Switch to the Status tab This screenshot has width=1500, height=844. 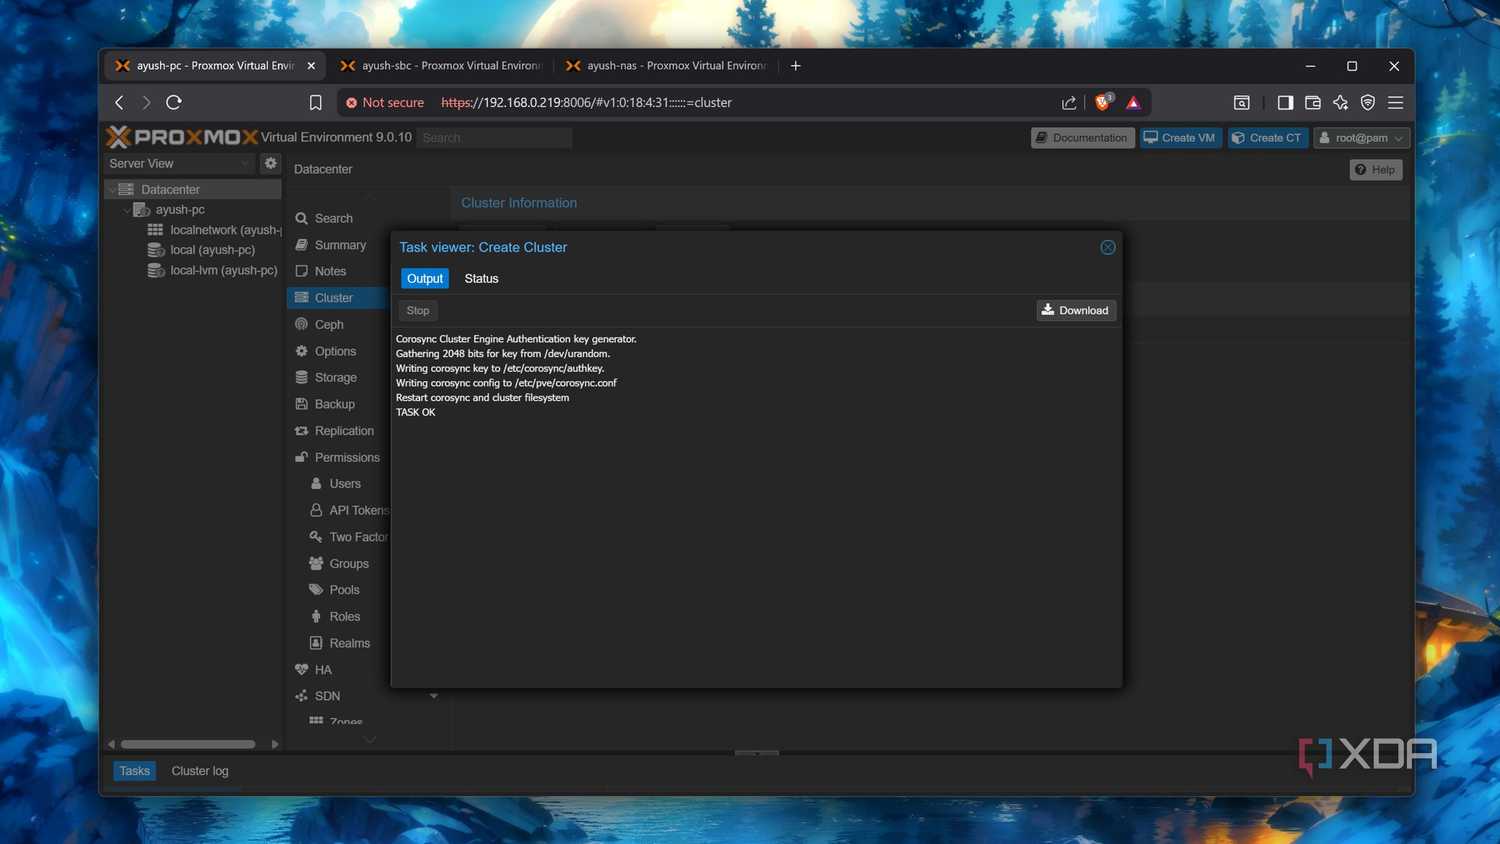[x=481, y=279]
